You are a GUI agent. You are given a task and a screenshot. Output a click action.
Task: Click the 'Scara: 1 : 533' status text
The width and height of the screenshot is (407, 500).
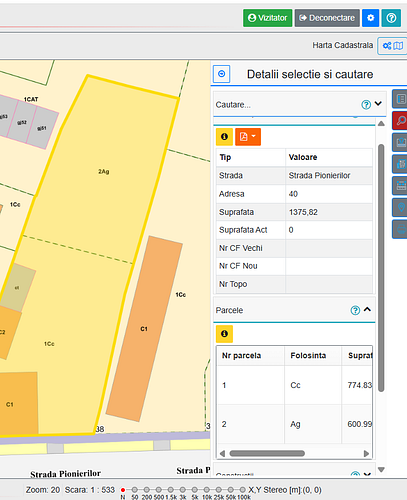(90, 490)
